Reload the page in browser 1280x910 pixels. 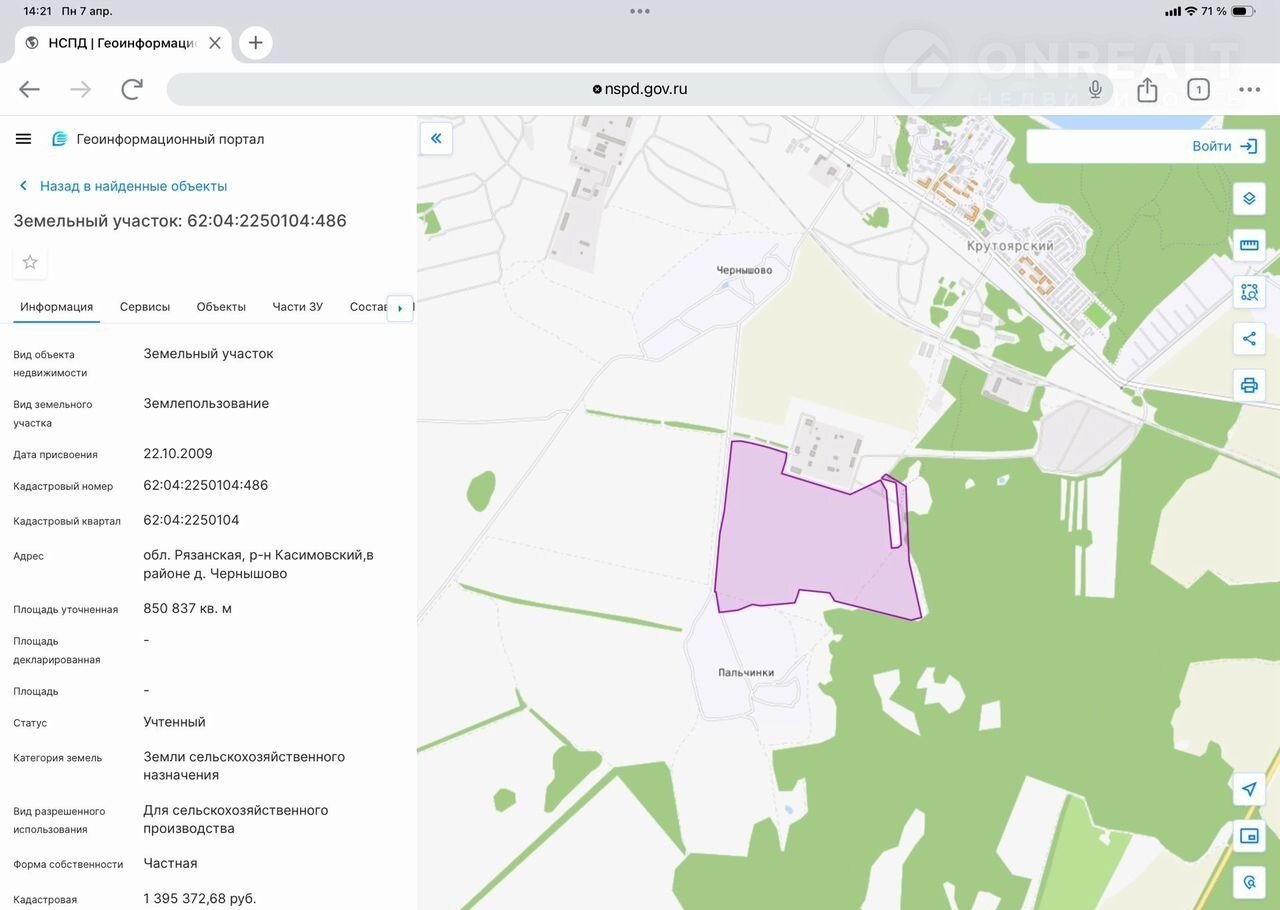pyautogui.click(x=132, y=89)
